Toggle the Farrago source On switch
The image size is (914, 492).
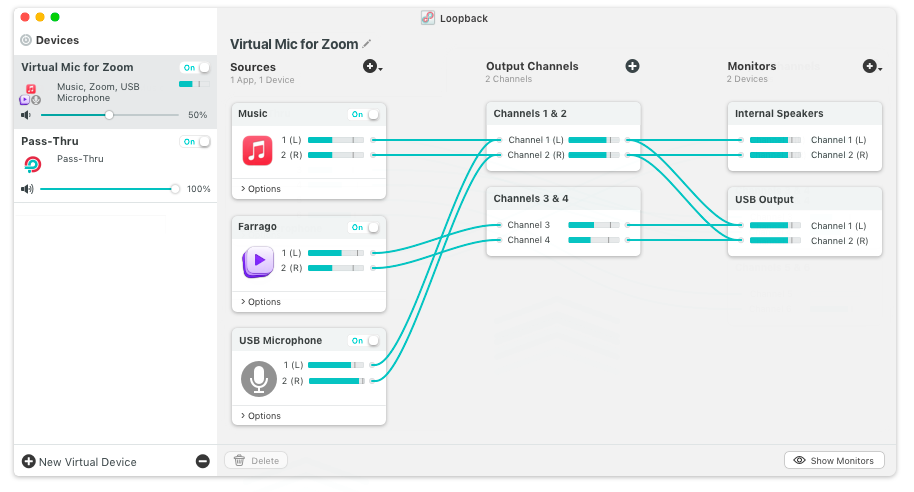[364, 227]
